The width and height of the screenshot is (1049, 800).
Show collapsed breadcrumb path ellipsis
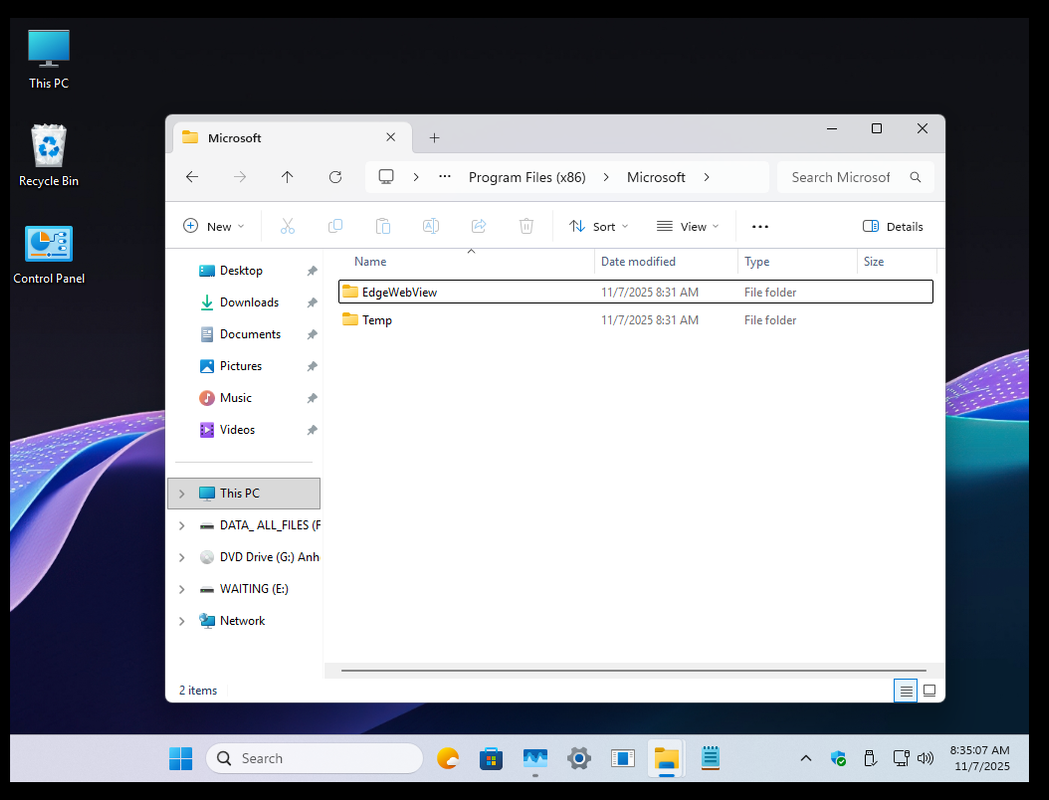tap(445, 177)
